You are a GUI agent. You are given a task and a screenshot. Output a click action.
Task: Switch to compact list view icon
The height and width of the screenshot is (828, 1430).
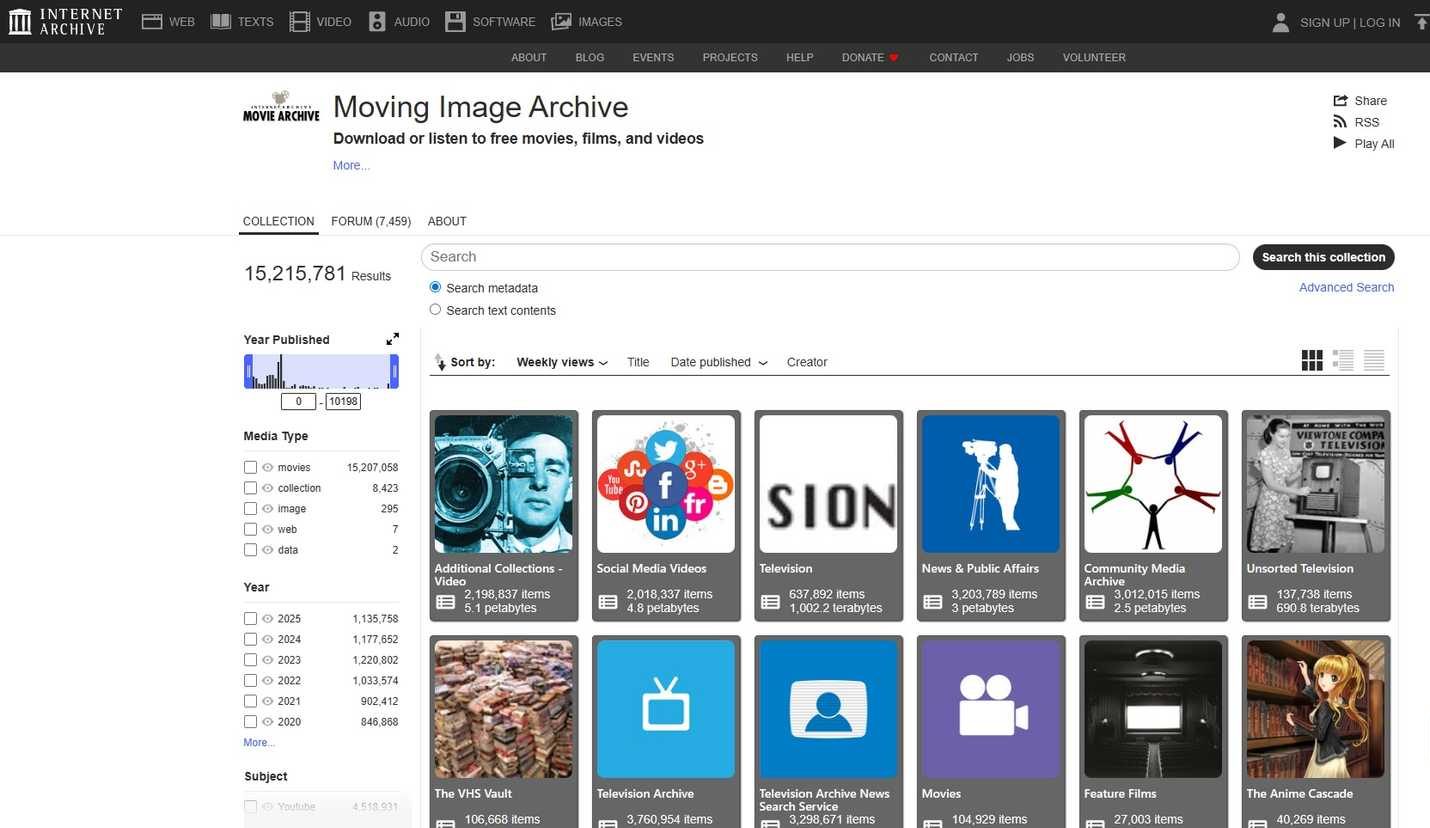pyautogui.click(x=1374, y=361)
